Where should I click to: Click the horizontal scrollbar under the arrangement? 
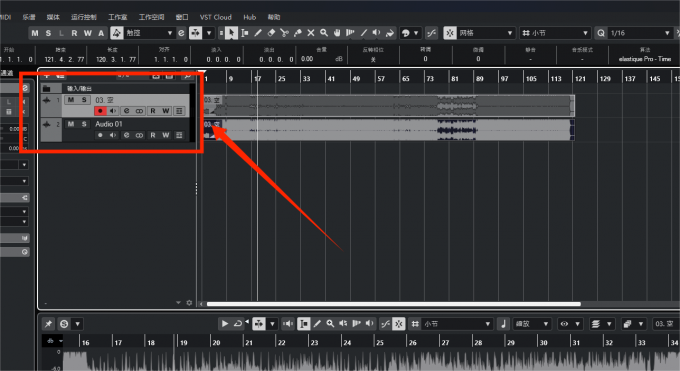pos(394,304)
